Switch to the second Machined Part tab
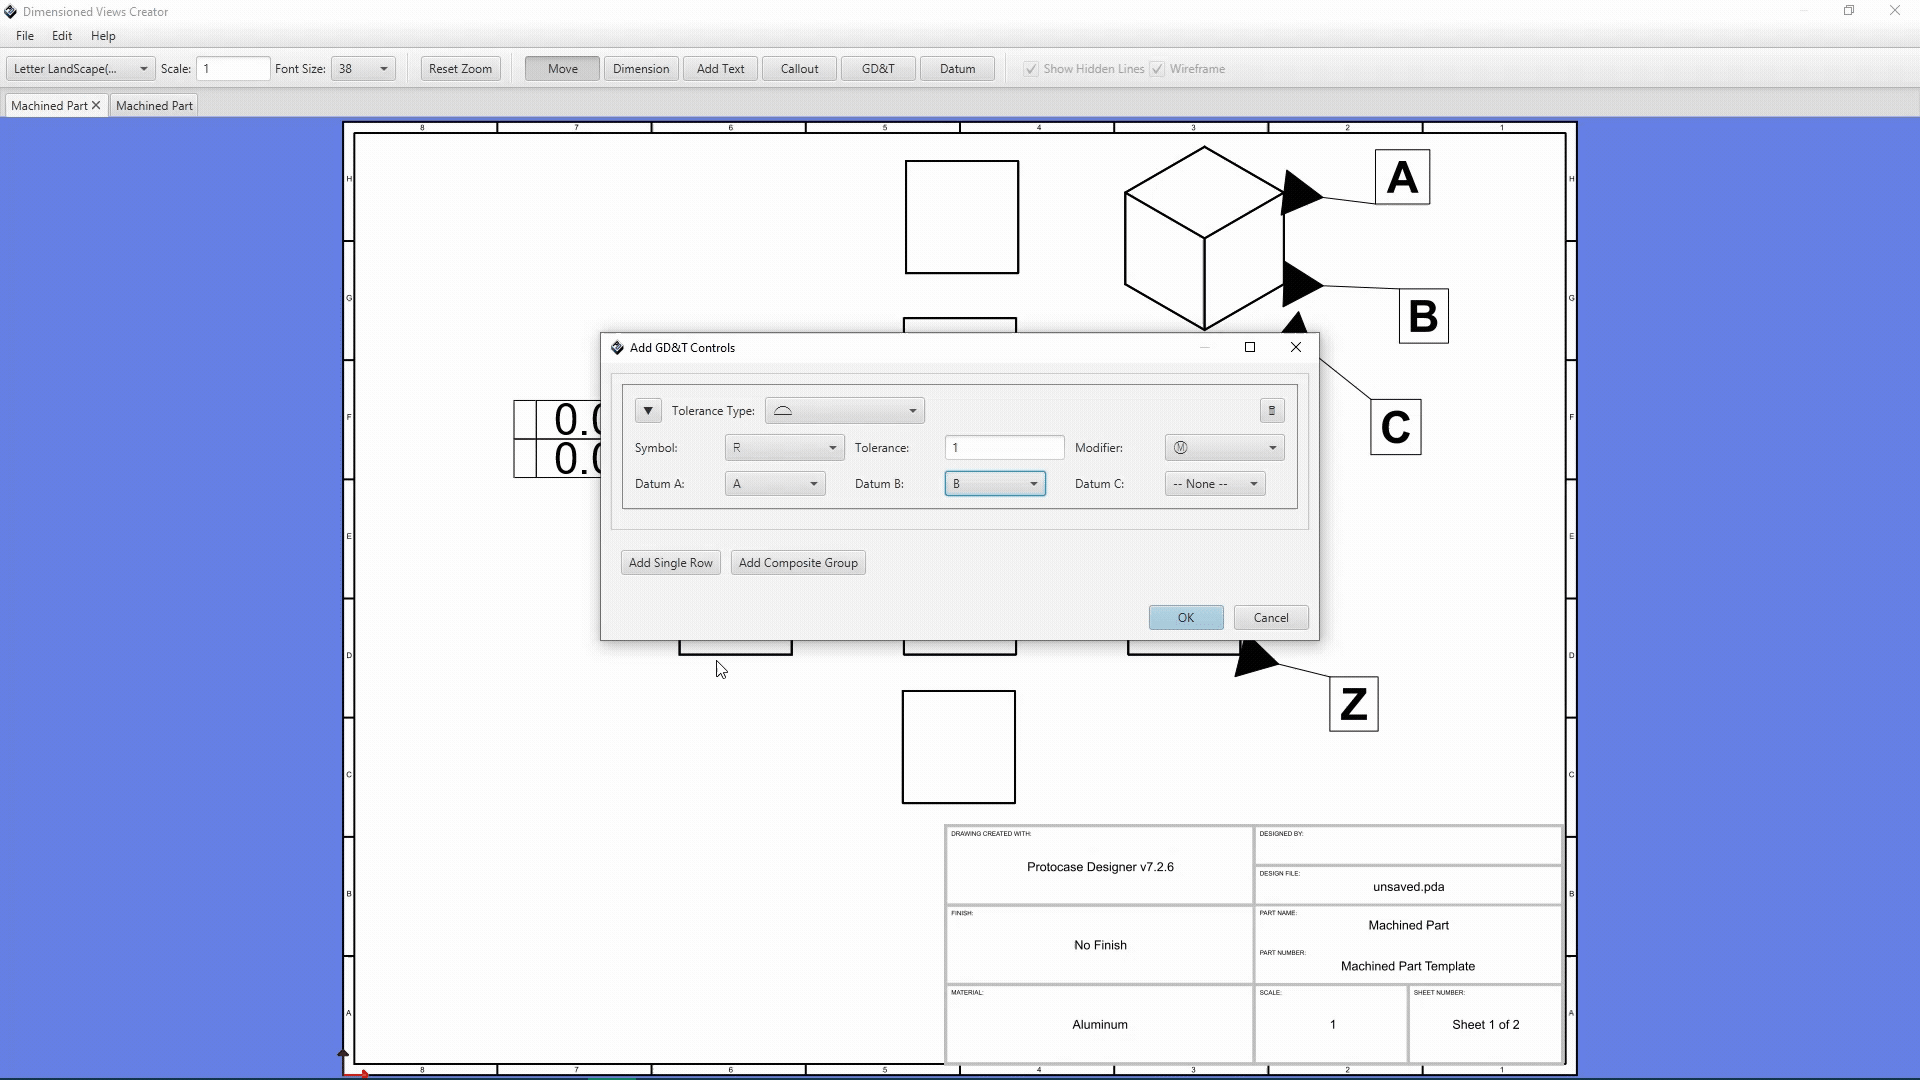The image size is (1920, 1080). (154, 105)
